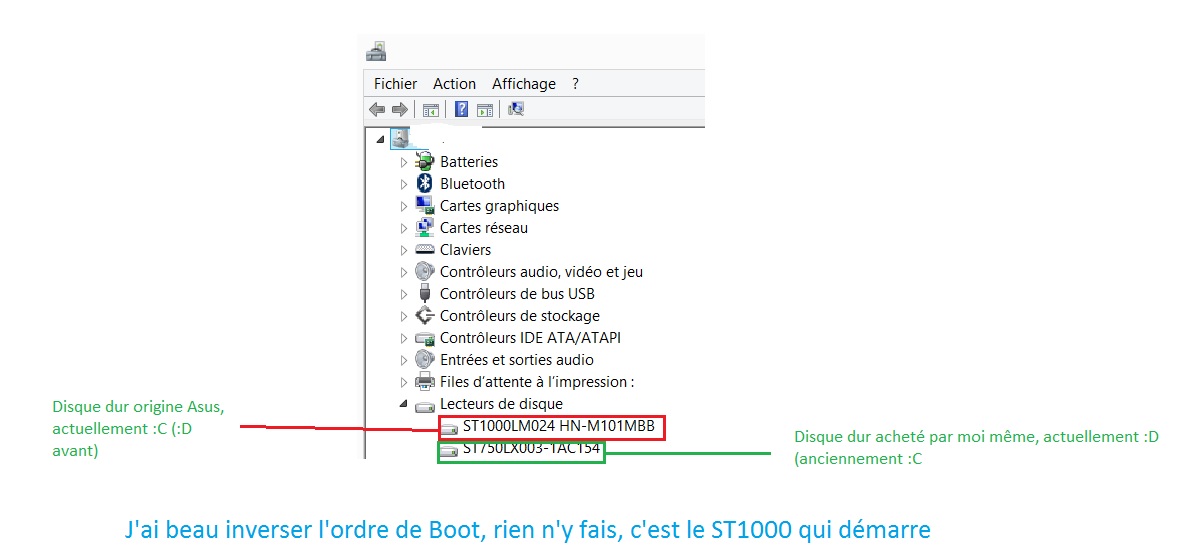The width and height of the screenshot is (1188, 547).
Task: Select Files d'attente à l'impression label
Action: (536, 382)
